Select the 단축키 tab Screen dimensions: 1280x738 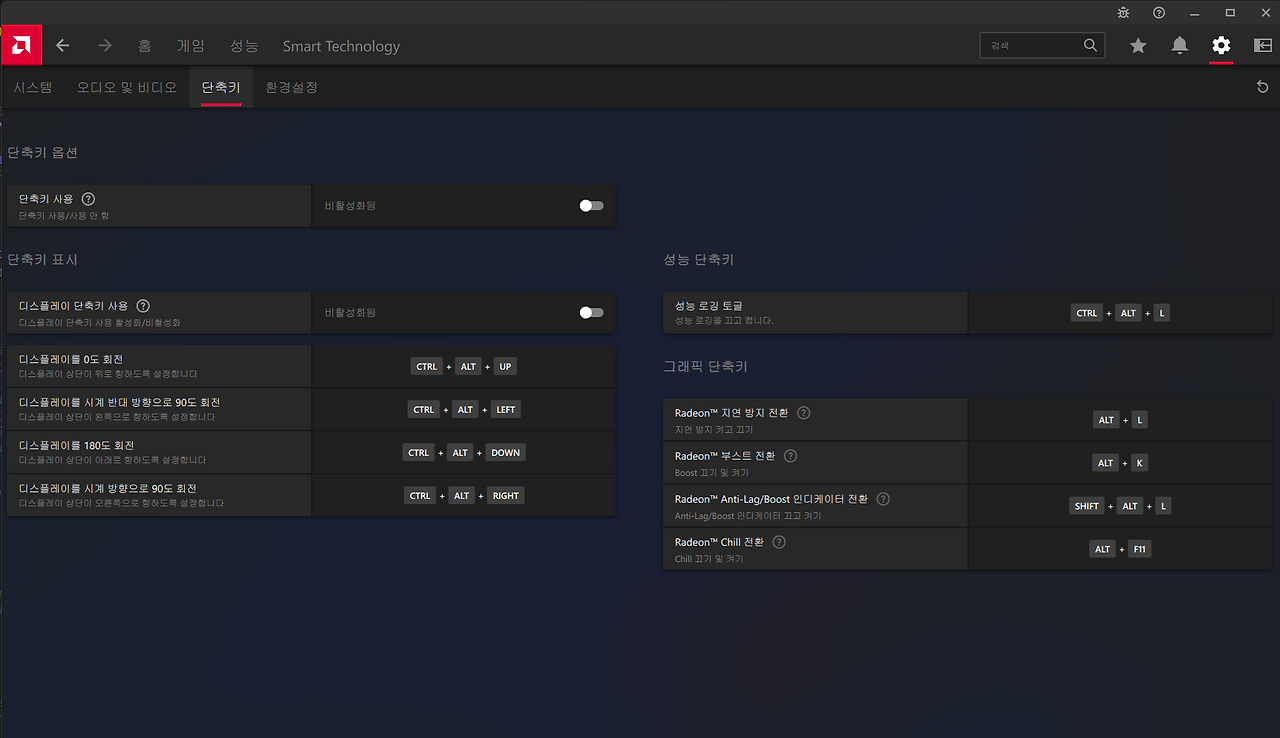[x=221, y=87]
